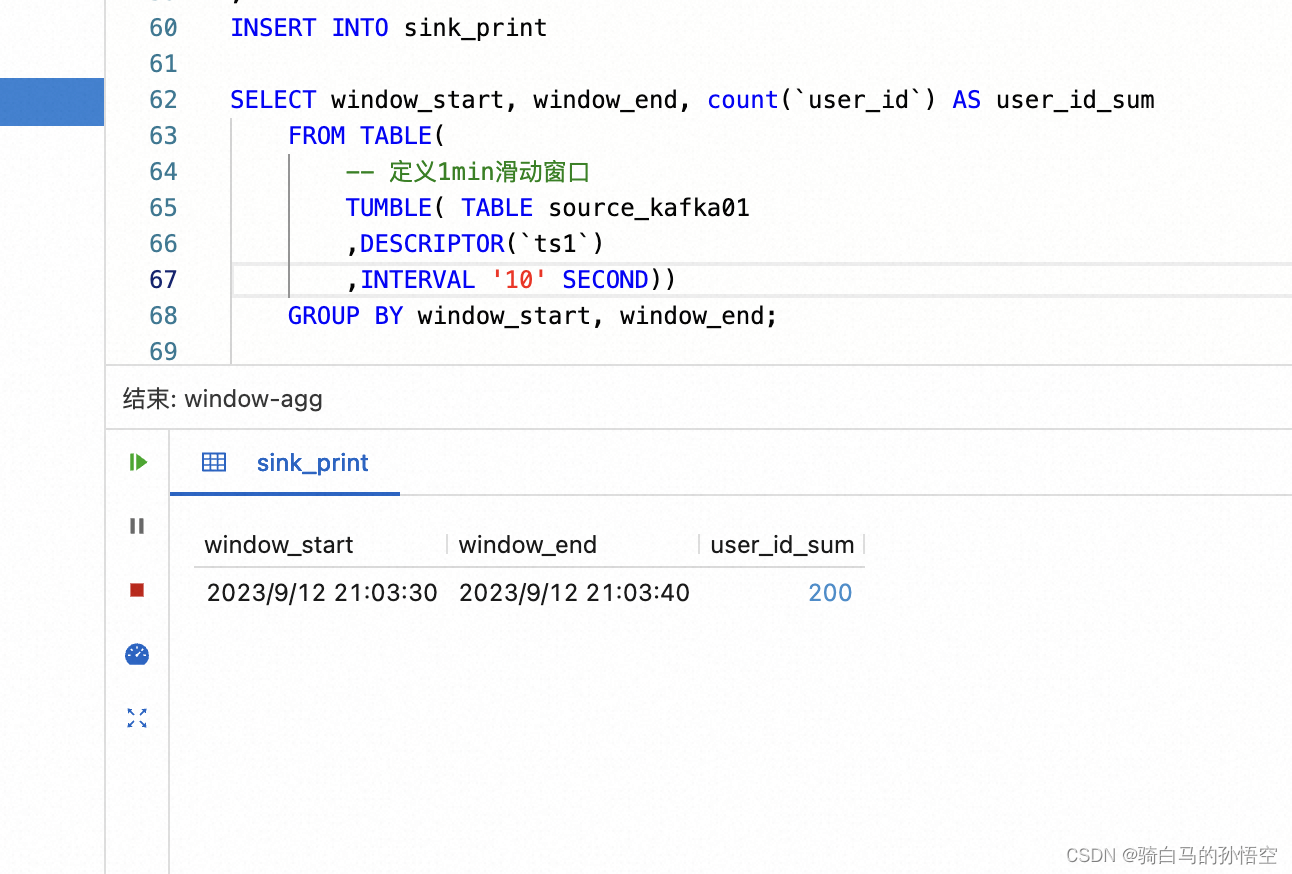This screenshot has height=874, width=1292.
Task: Click the table grid icon beside sink_print
Action: tap(214, 462)
